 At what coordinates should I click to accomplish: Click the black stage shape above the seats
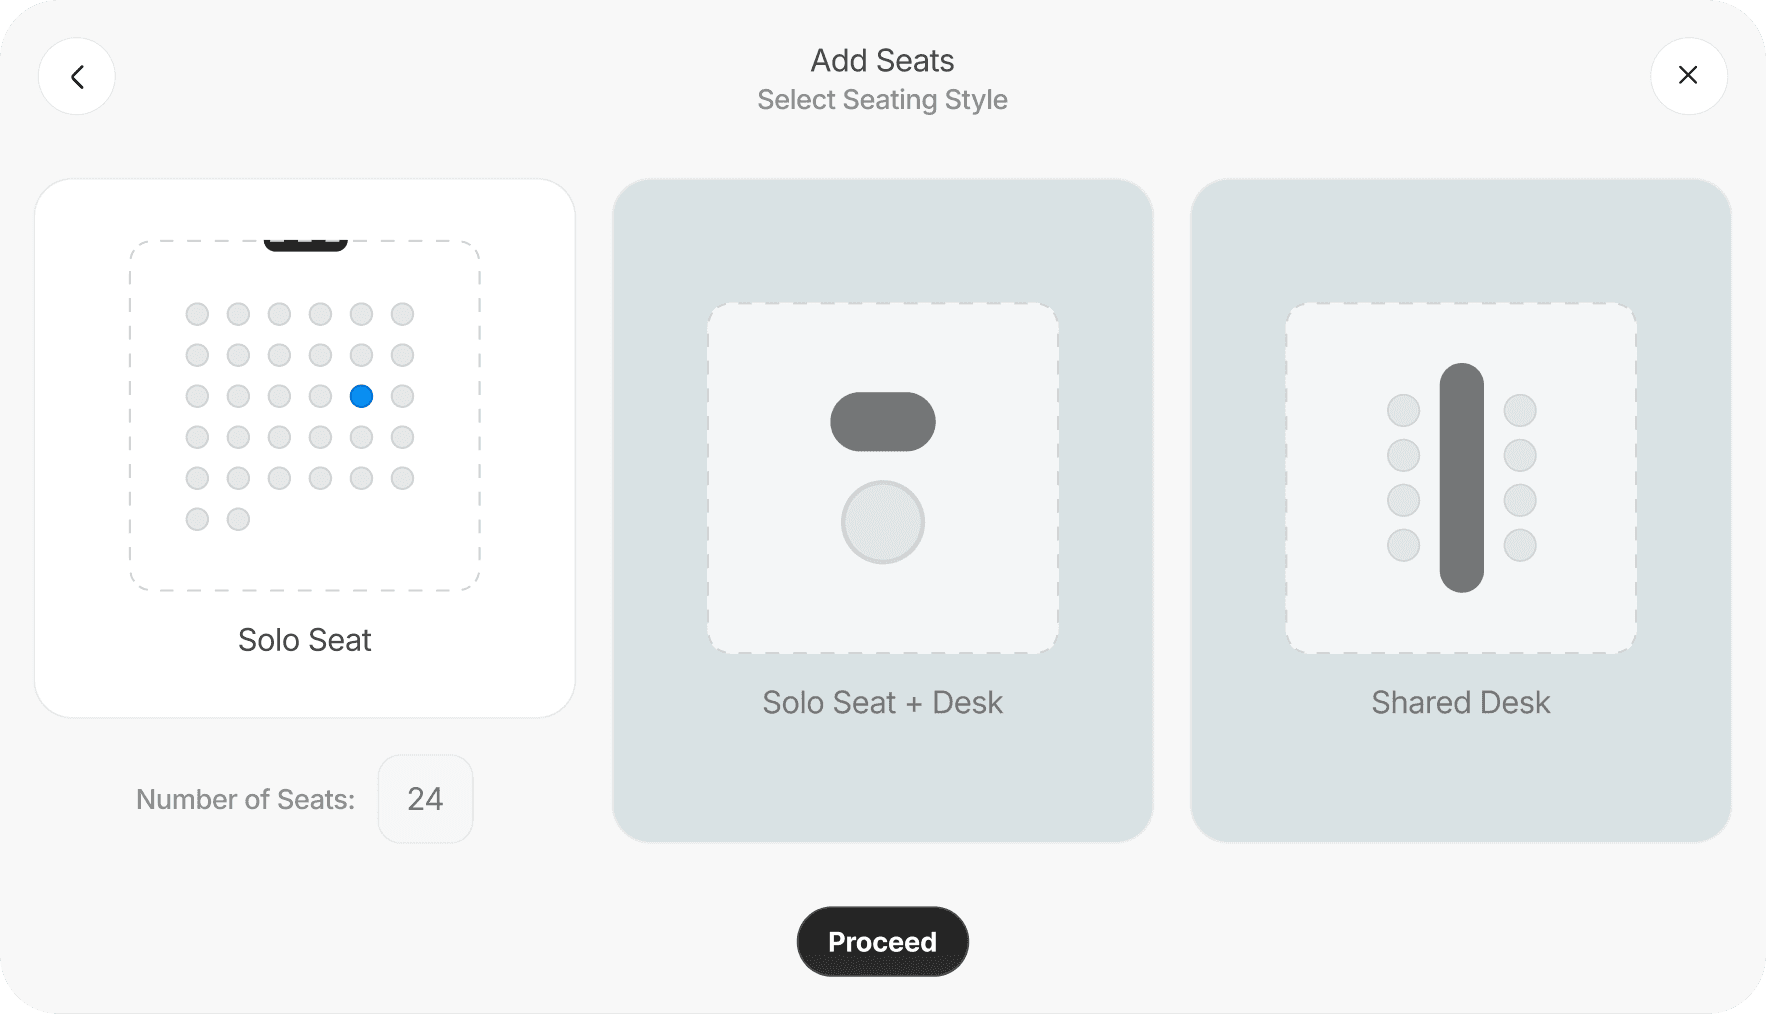coord(304,240)
